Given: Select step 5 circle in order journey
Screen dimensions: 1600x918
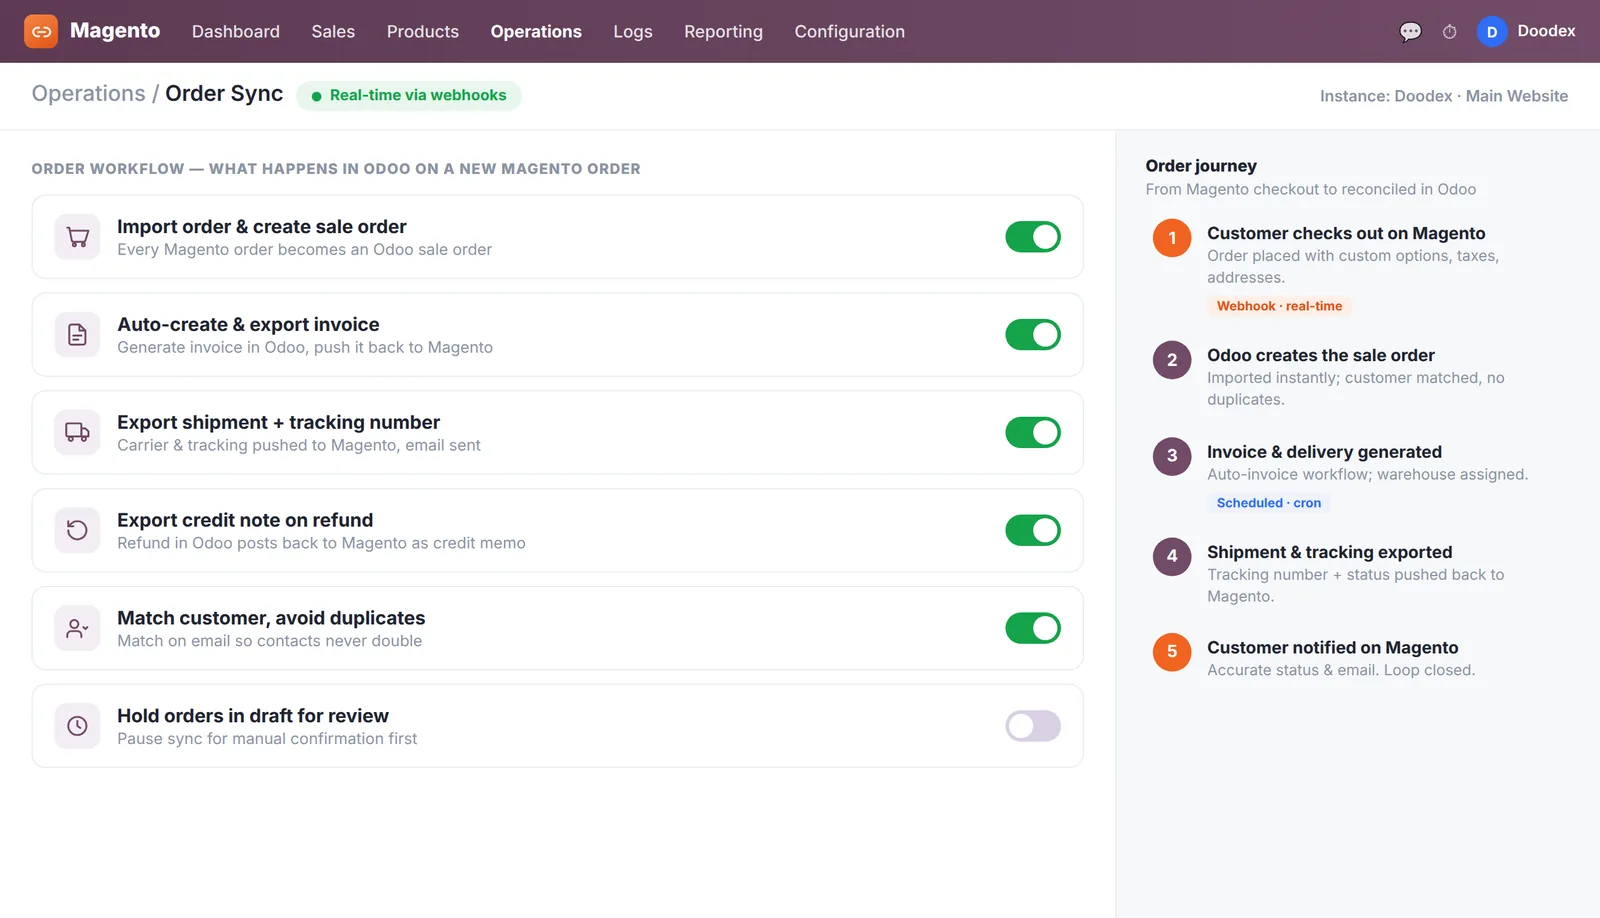Looking at the screenshot, I should [x=1172, y=652].
